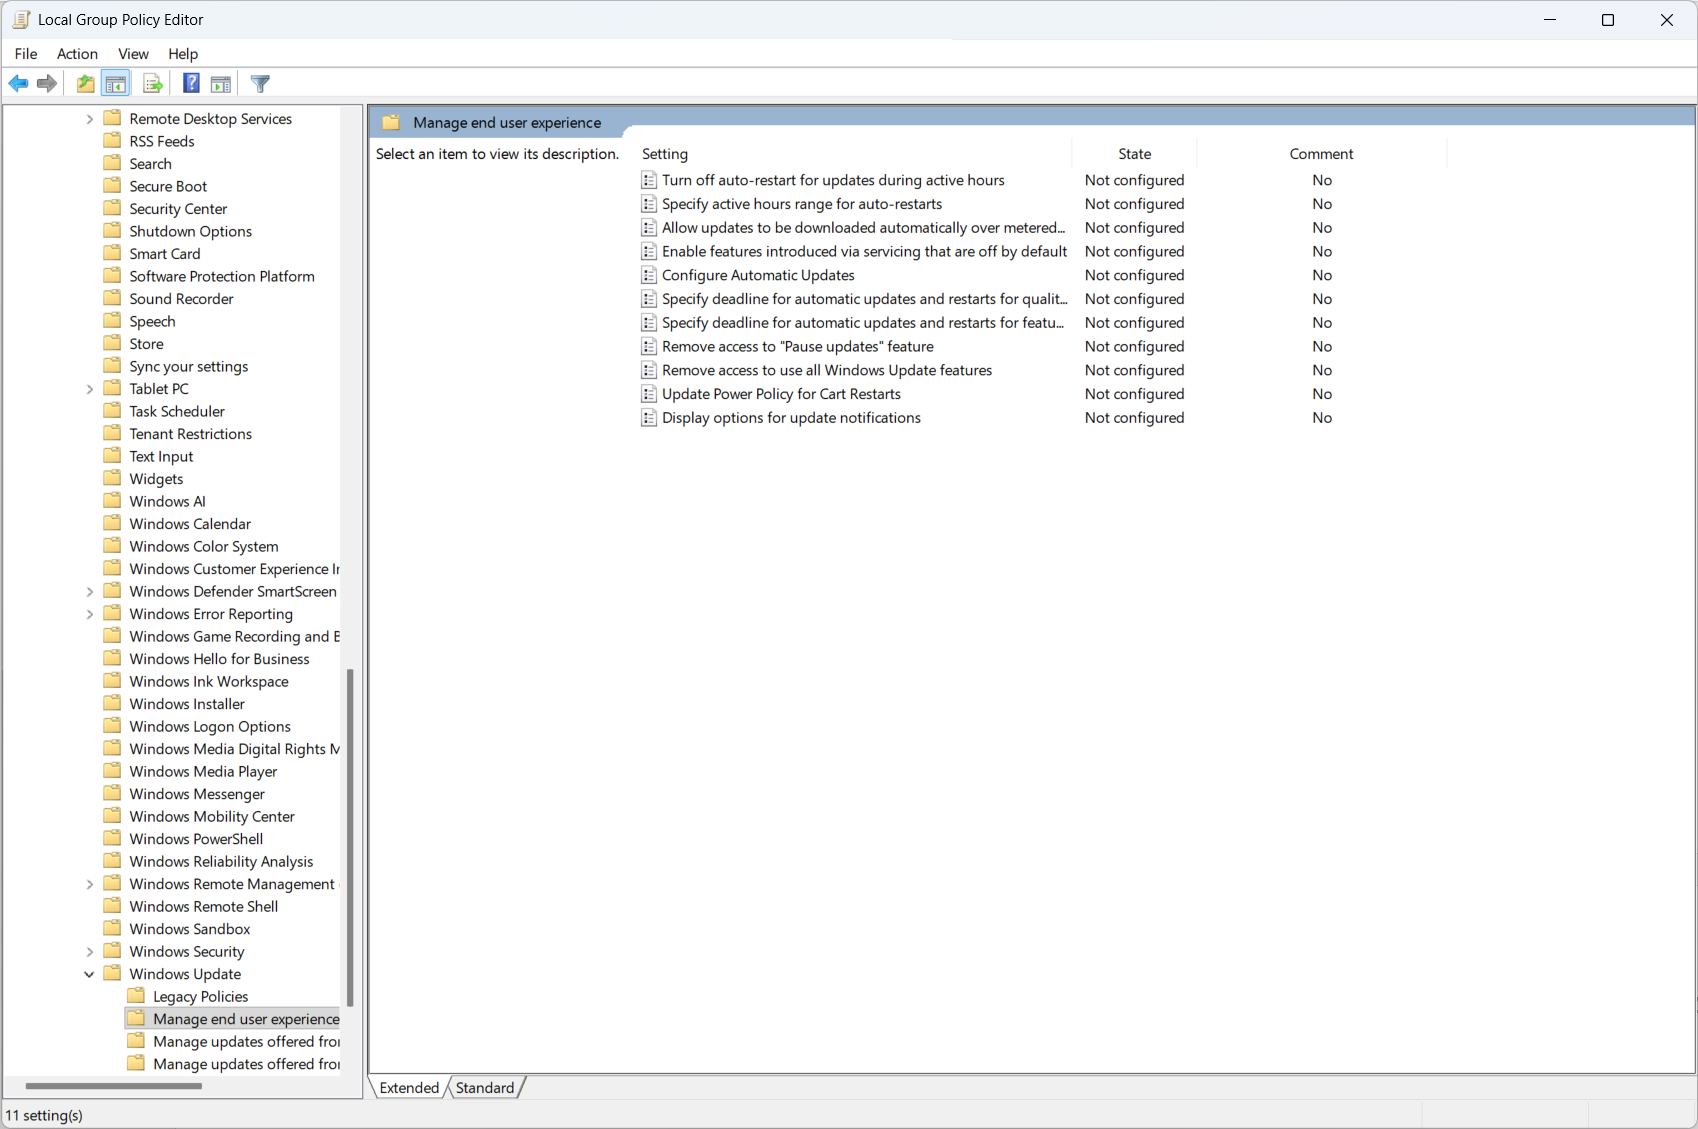Screen dimensions: 1698x1129
Task: Click the Export List toolbar icon
Action: (x=152, y=83)
